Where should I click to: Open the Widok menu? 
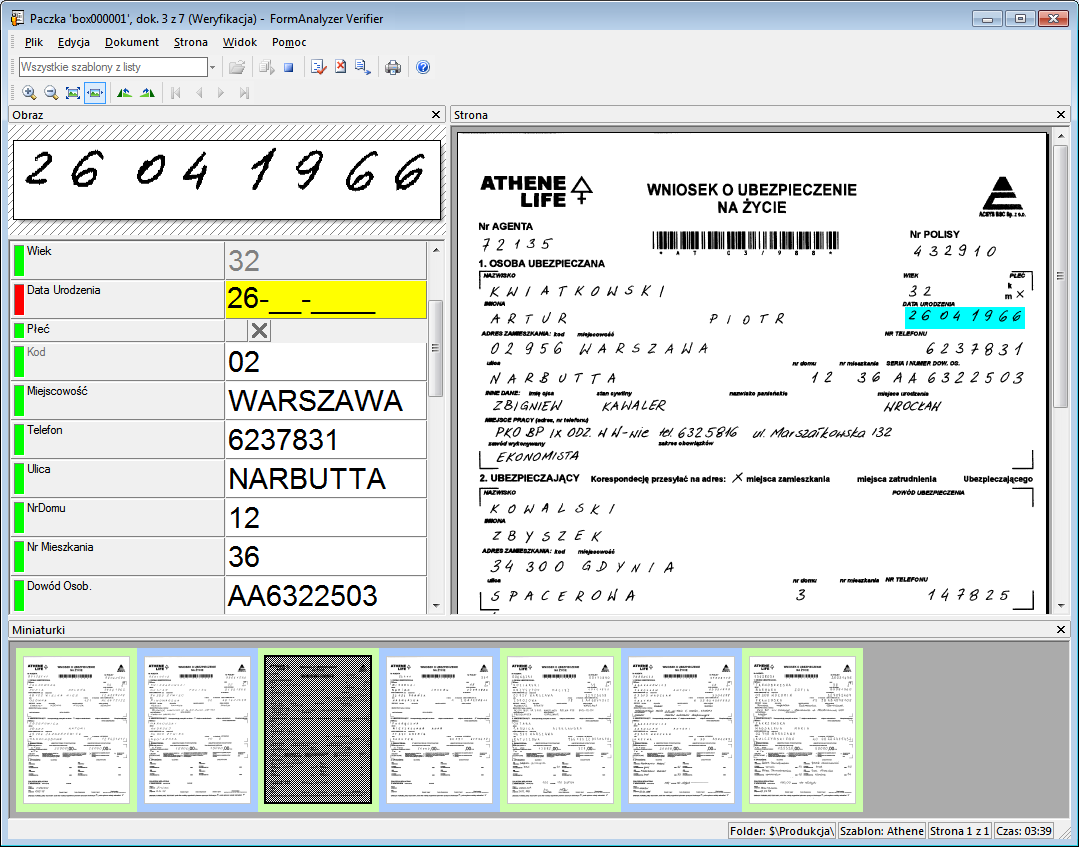coord(240,42)
